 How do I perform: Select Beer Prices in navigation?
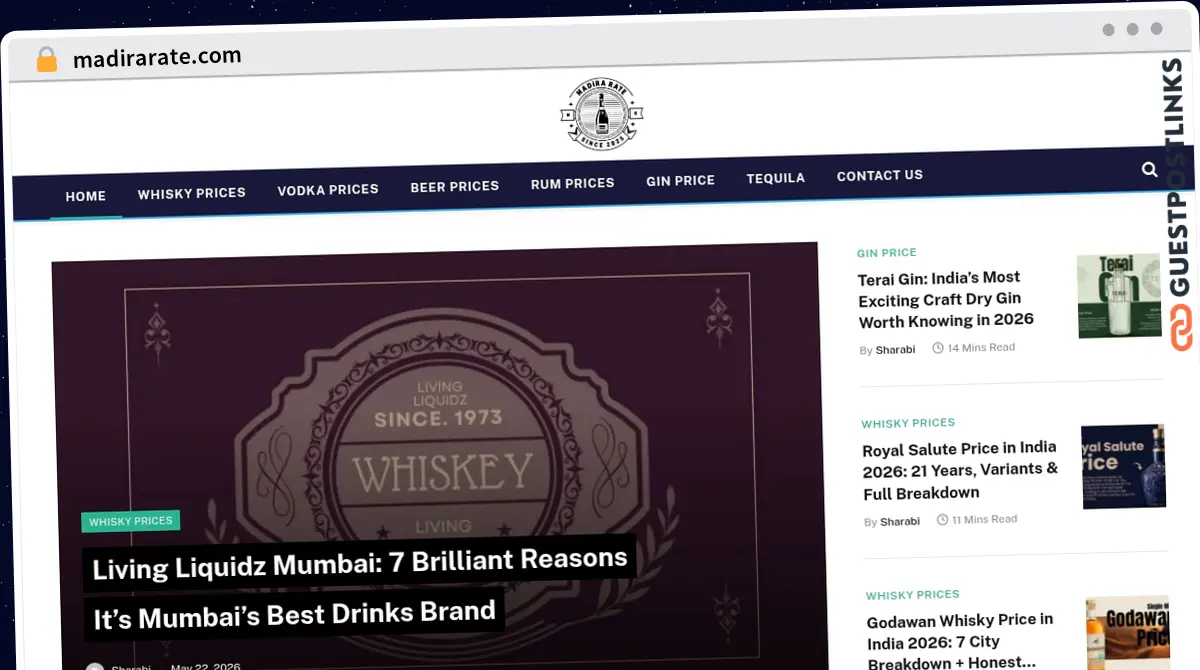455,186
